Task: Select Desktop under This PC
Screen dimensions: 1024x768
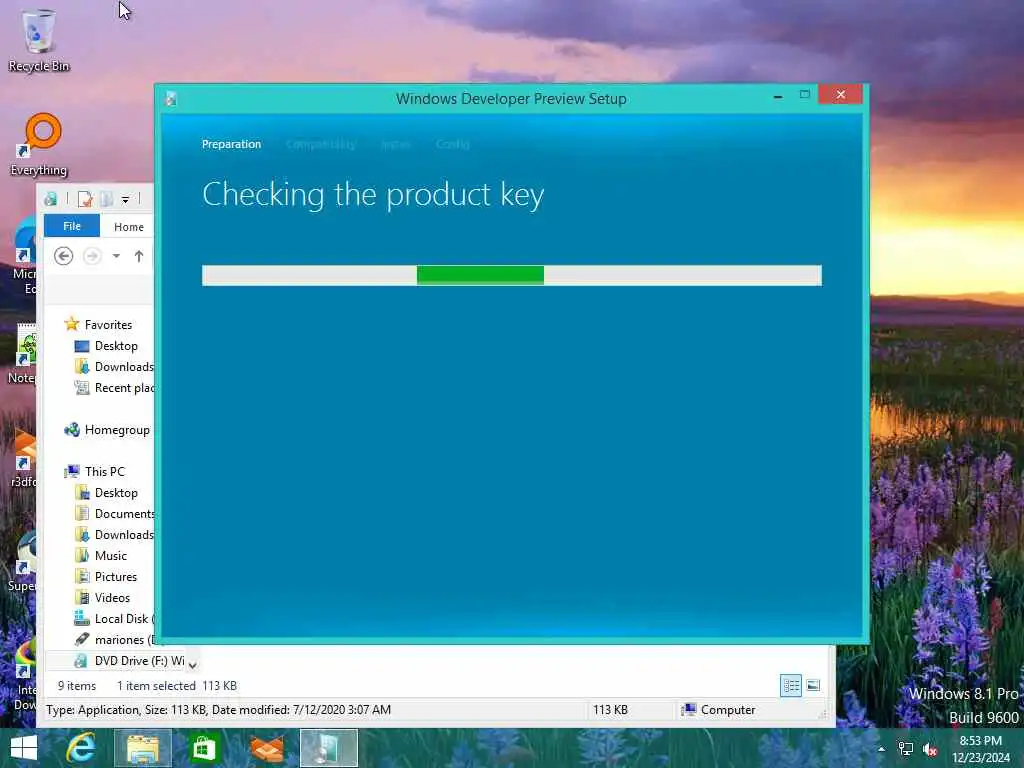Action: tap(106, 492)
